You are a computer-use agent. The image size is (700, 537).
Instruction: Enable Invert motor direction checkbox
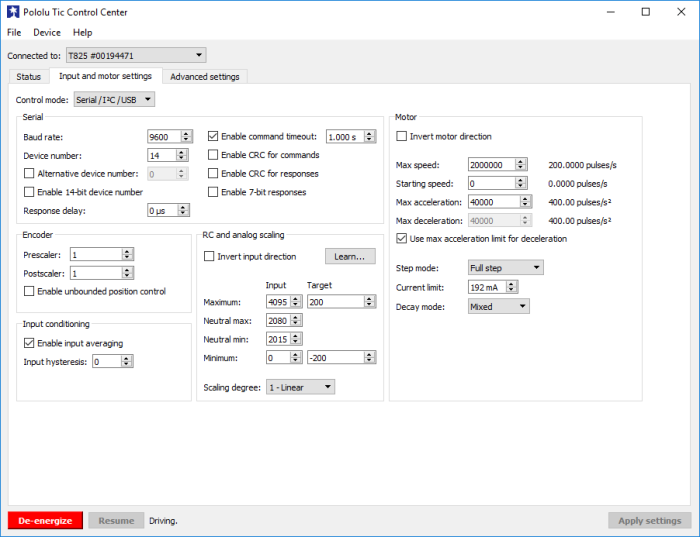401,136
